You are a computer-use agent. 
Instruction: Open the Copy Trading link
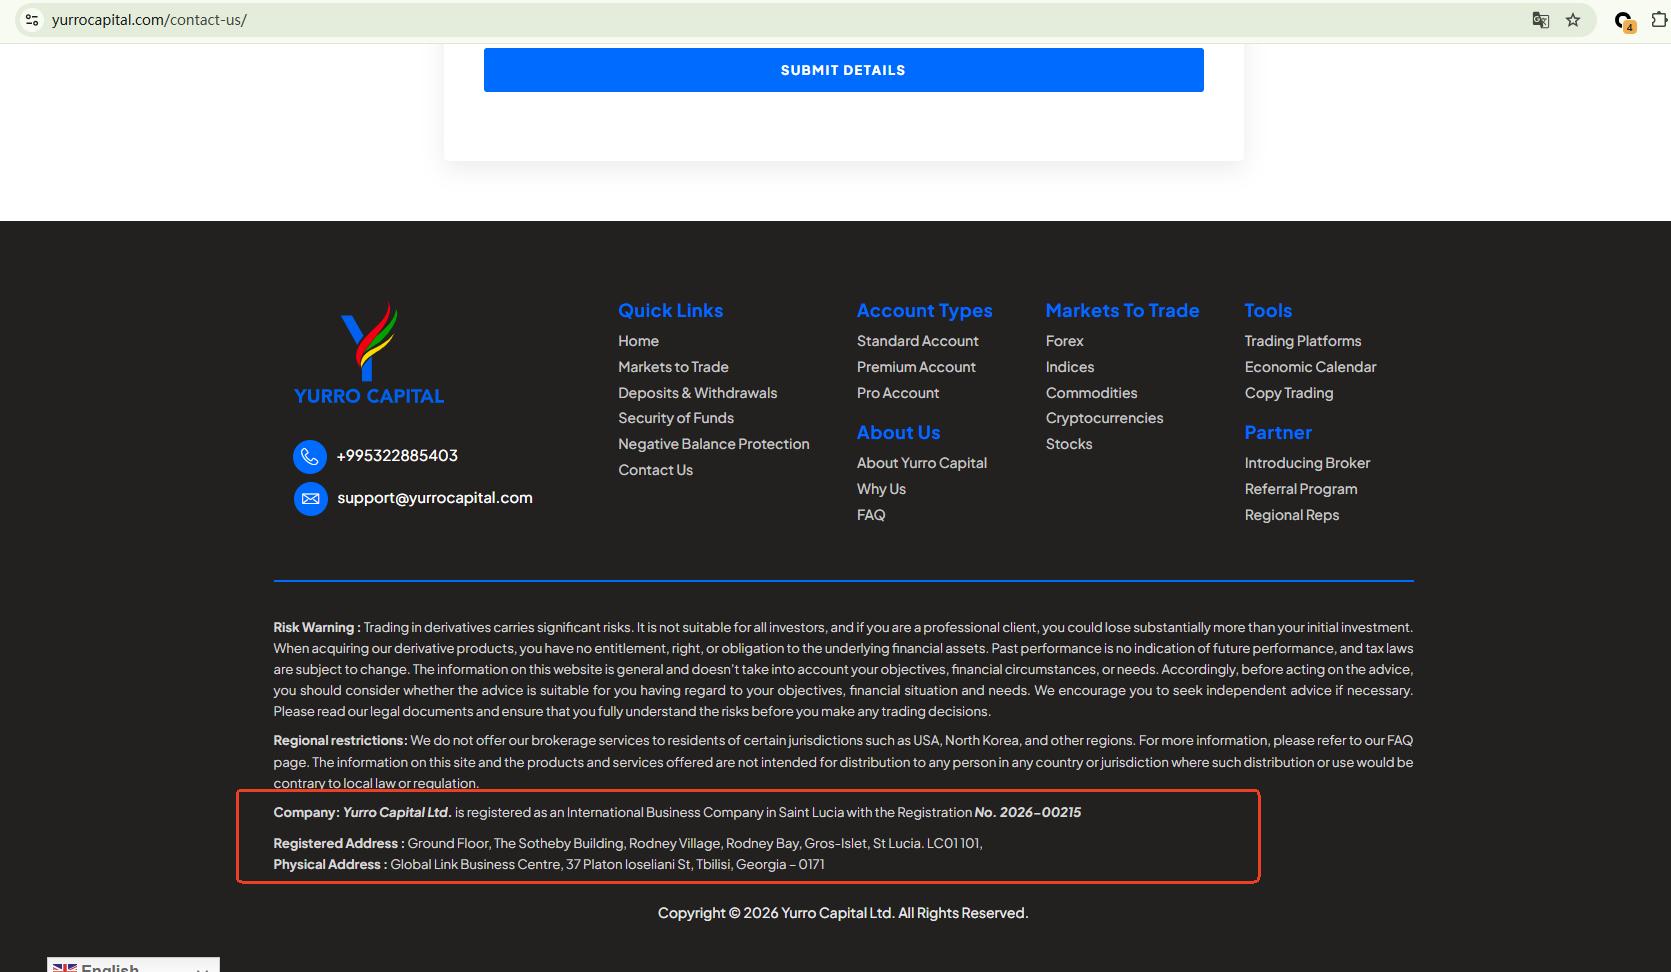pyautogui.click(x=1289, y=393)
